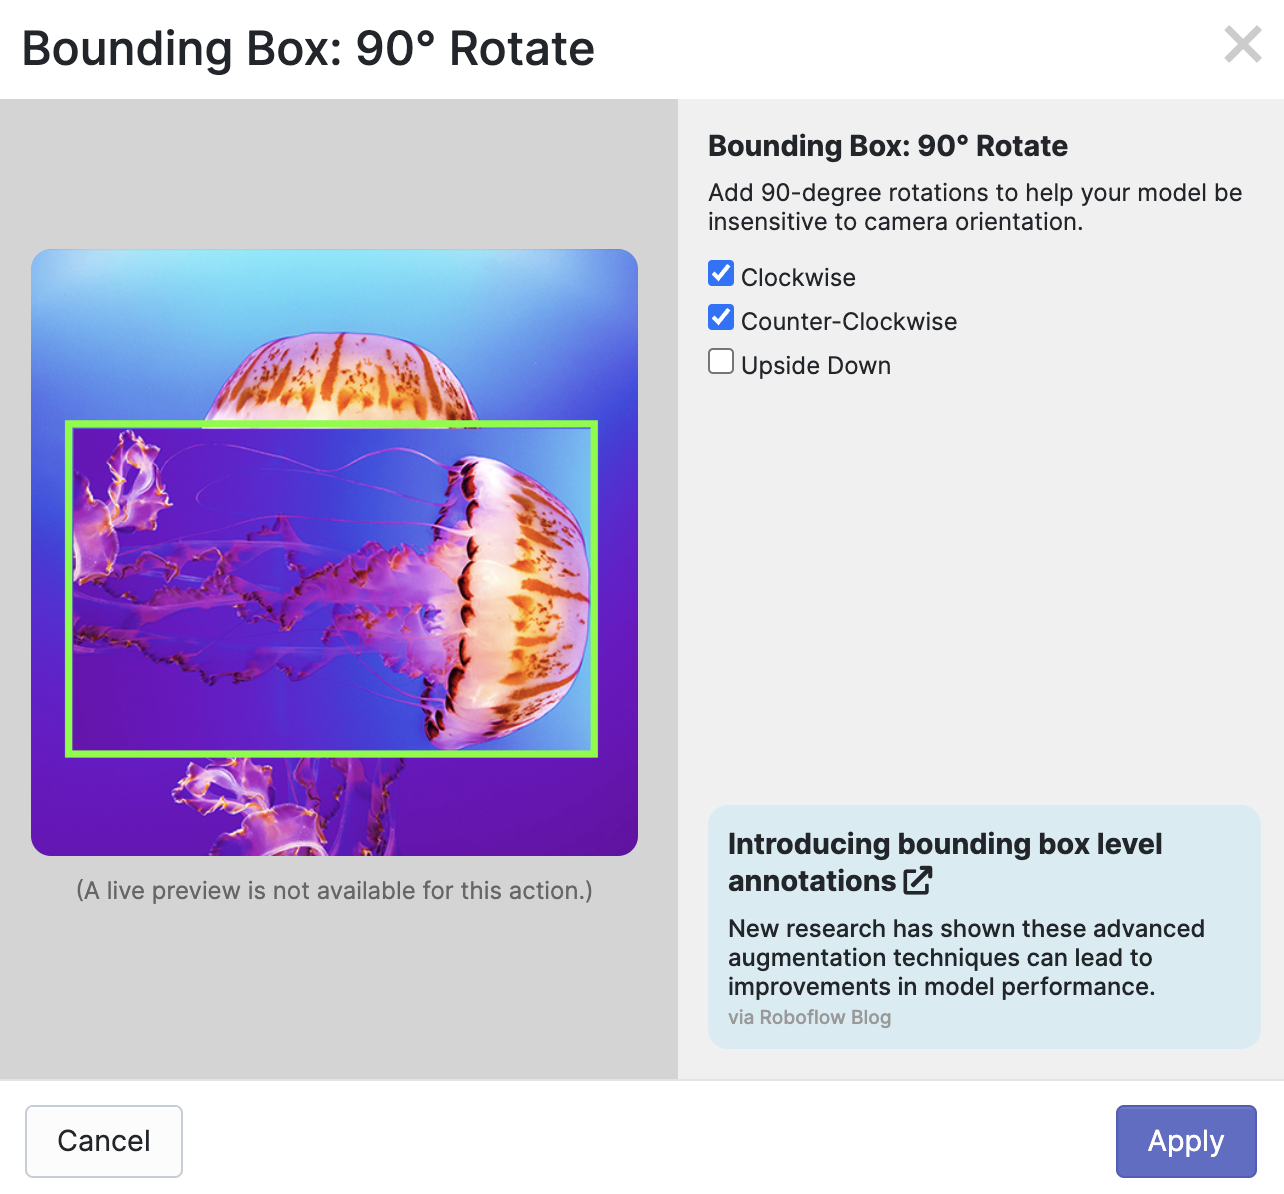Click the bold heading in the right panel
This screenshot has height=1194, width=1284.
(887, 146)
